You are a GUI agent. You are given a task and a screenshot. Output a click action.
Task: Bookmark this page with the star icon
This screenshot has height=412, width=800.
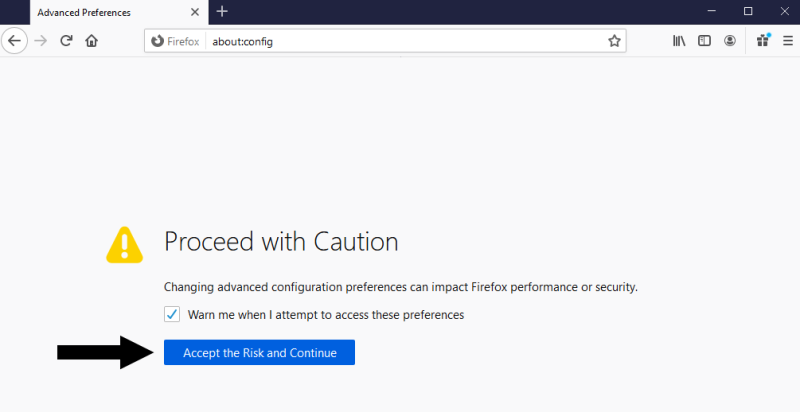(614, 41)
